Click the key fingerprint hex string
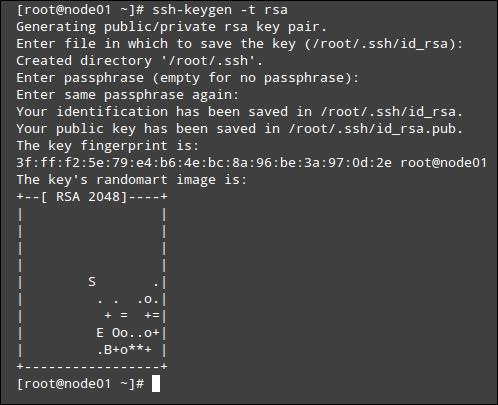Viewport: 498px width, 405px height. [204, 163]
